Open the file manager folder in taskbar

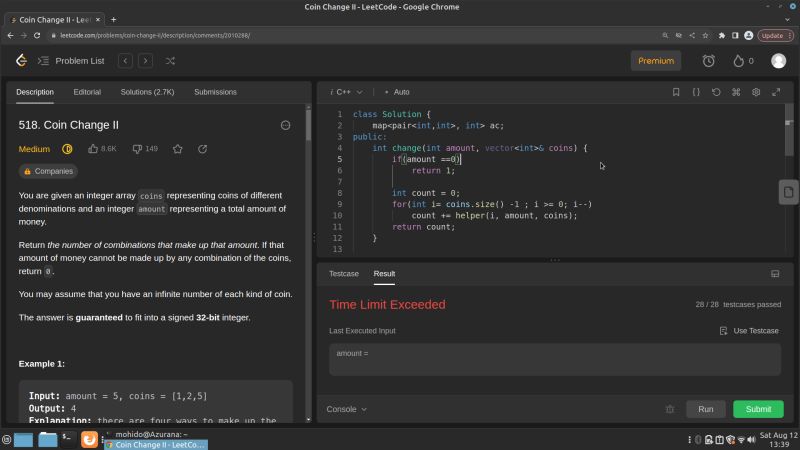pyautogui.click(x=47, y=439)
